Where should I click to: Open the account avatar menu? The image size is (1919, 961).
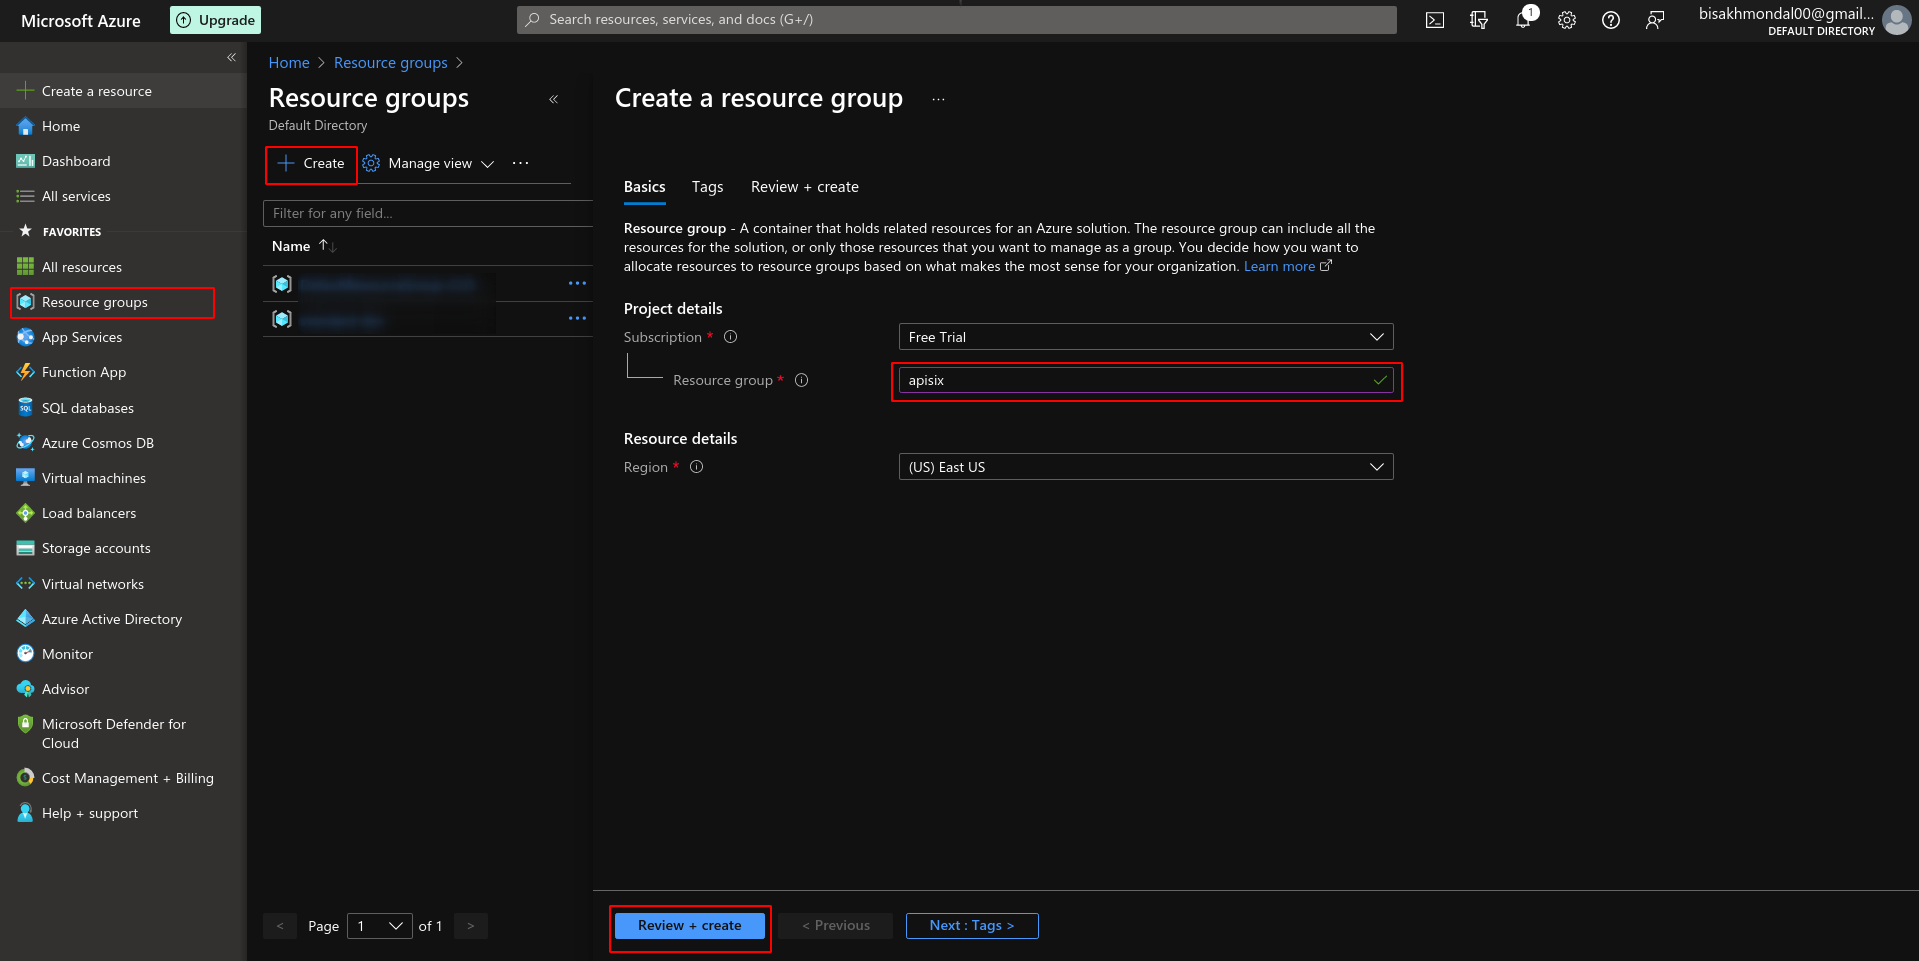pyautogui.click(x=1897, y=20)
